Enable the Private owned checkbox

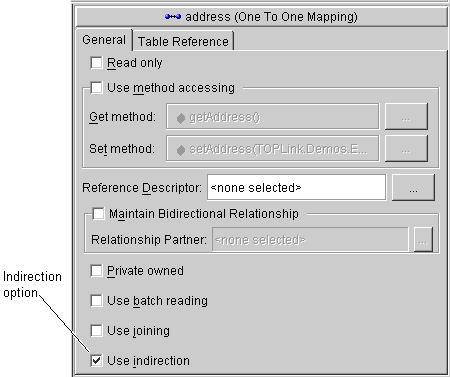[x=96, y=271]
